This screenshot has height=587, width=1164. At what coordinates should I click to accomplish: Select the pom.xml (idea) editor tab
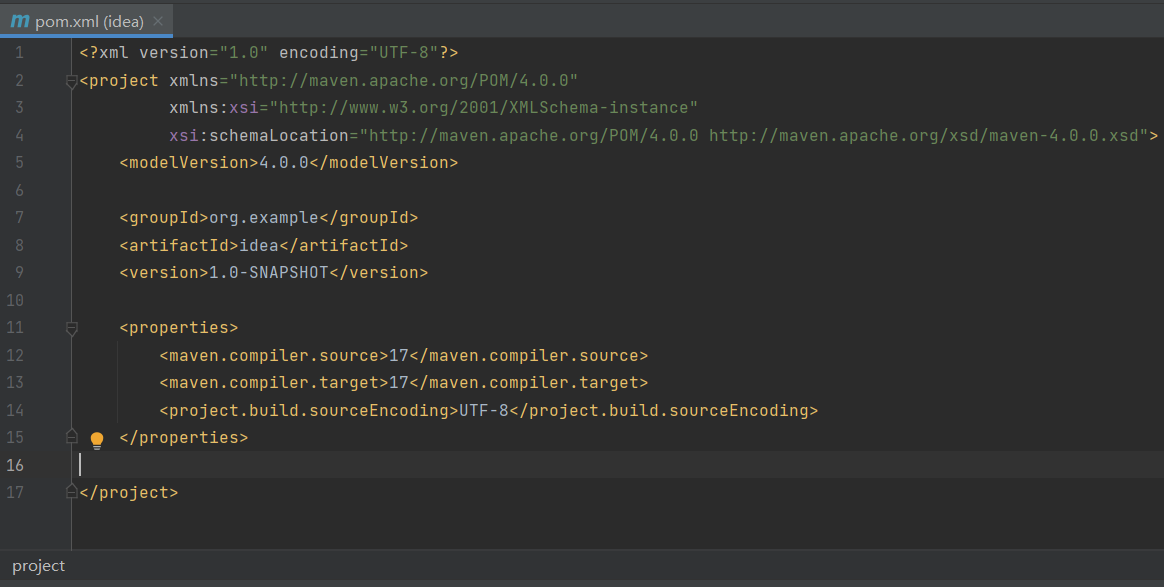89,21
